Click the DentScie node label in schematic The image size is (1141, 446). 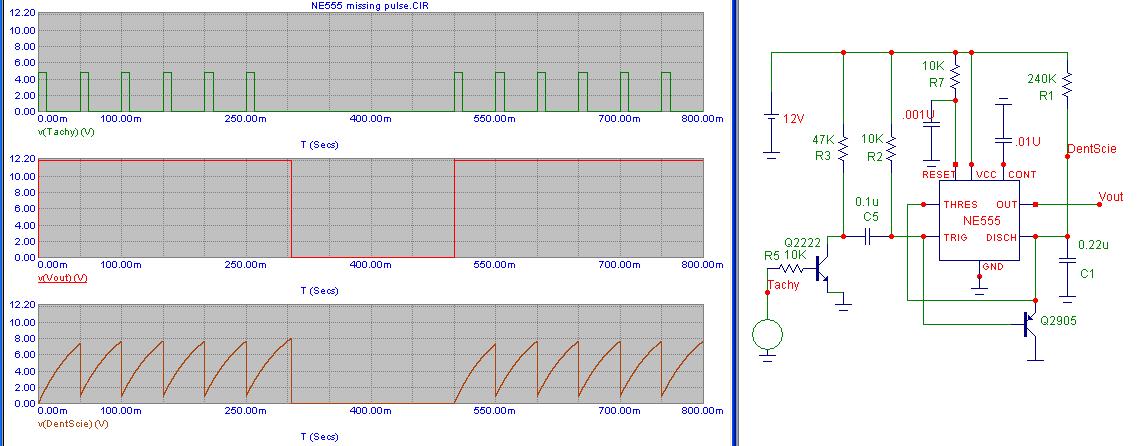tap(1092, 149)
